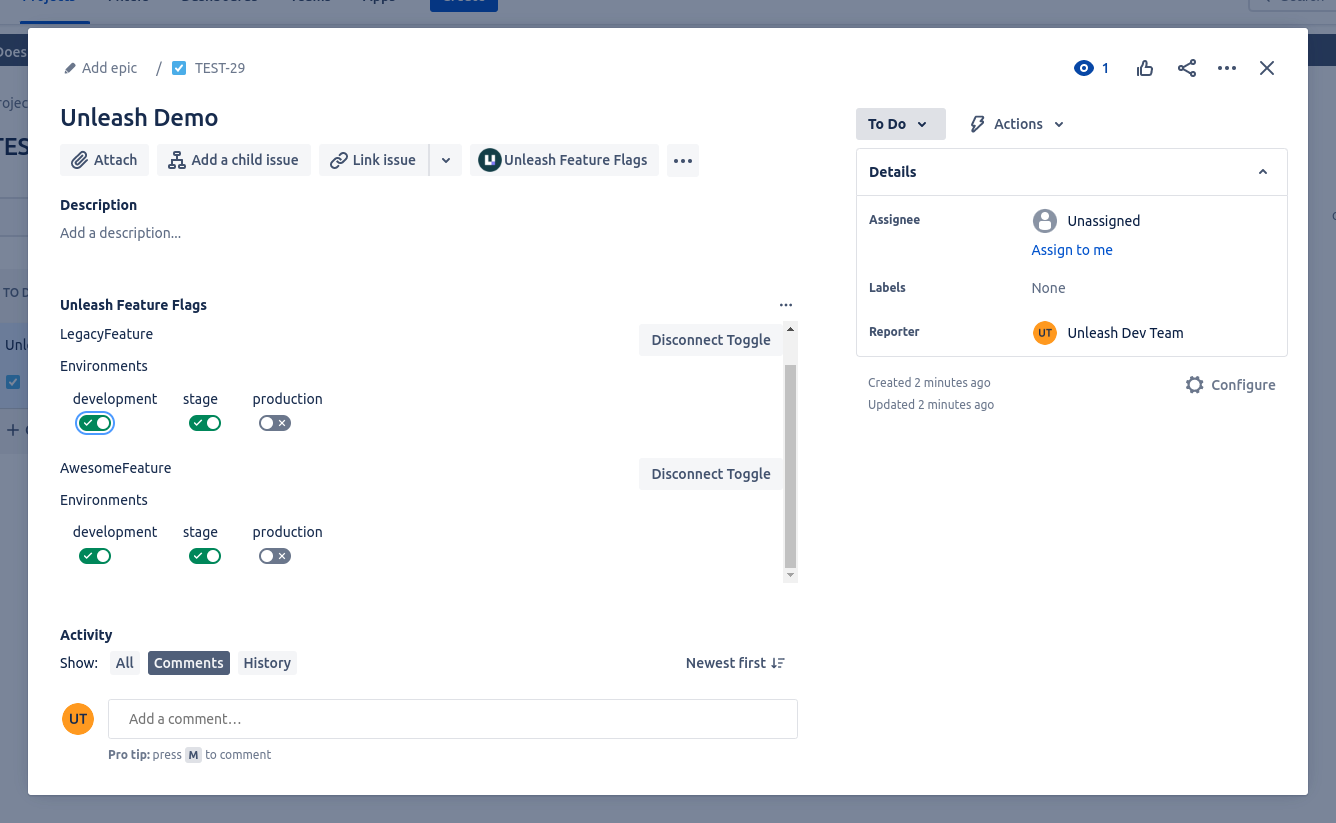Image resolution: width=1336 pixels, height=823 pixels.
Task: Open the issue actions three-dots menu
Action: 1227,68
